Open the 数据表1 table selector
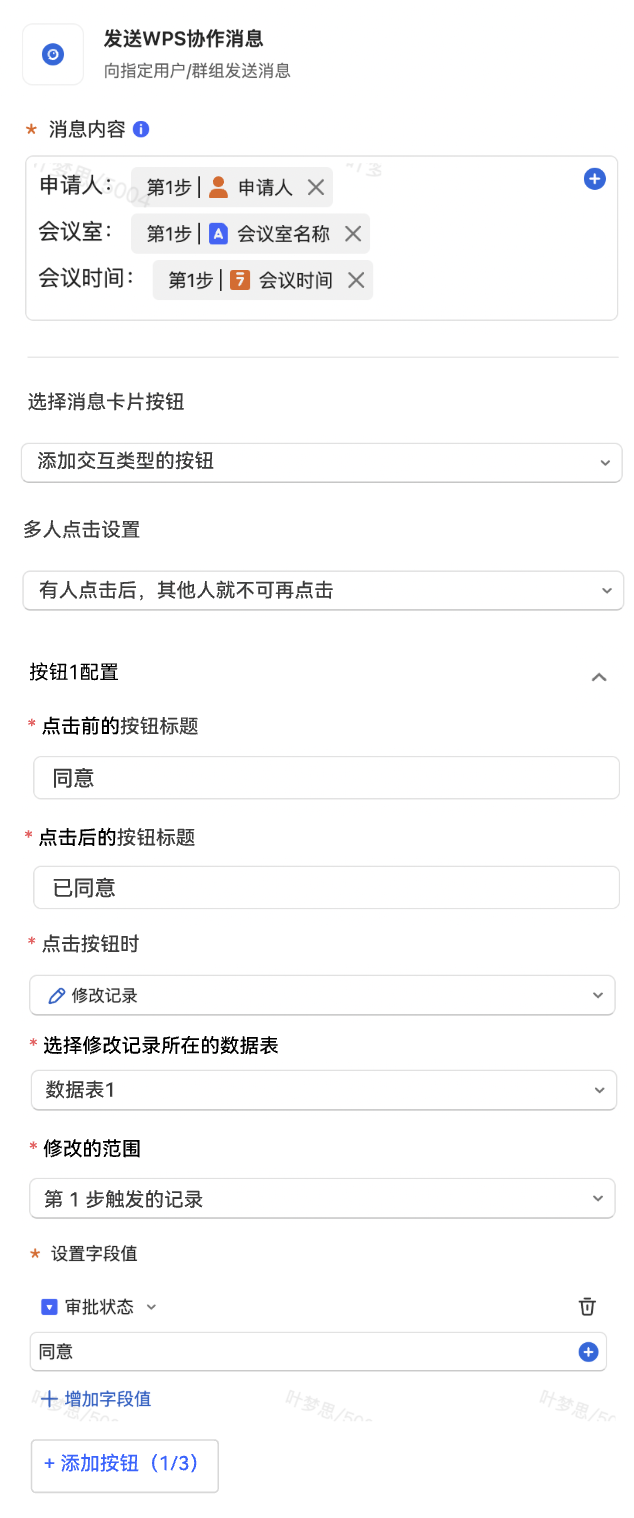Image resolution: width=634 pixels, height=1518 pixels. pos(322,1090)
